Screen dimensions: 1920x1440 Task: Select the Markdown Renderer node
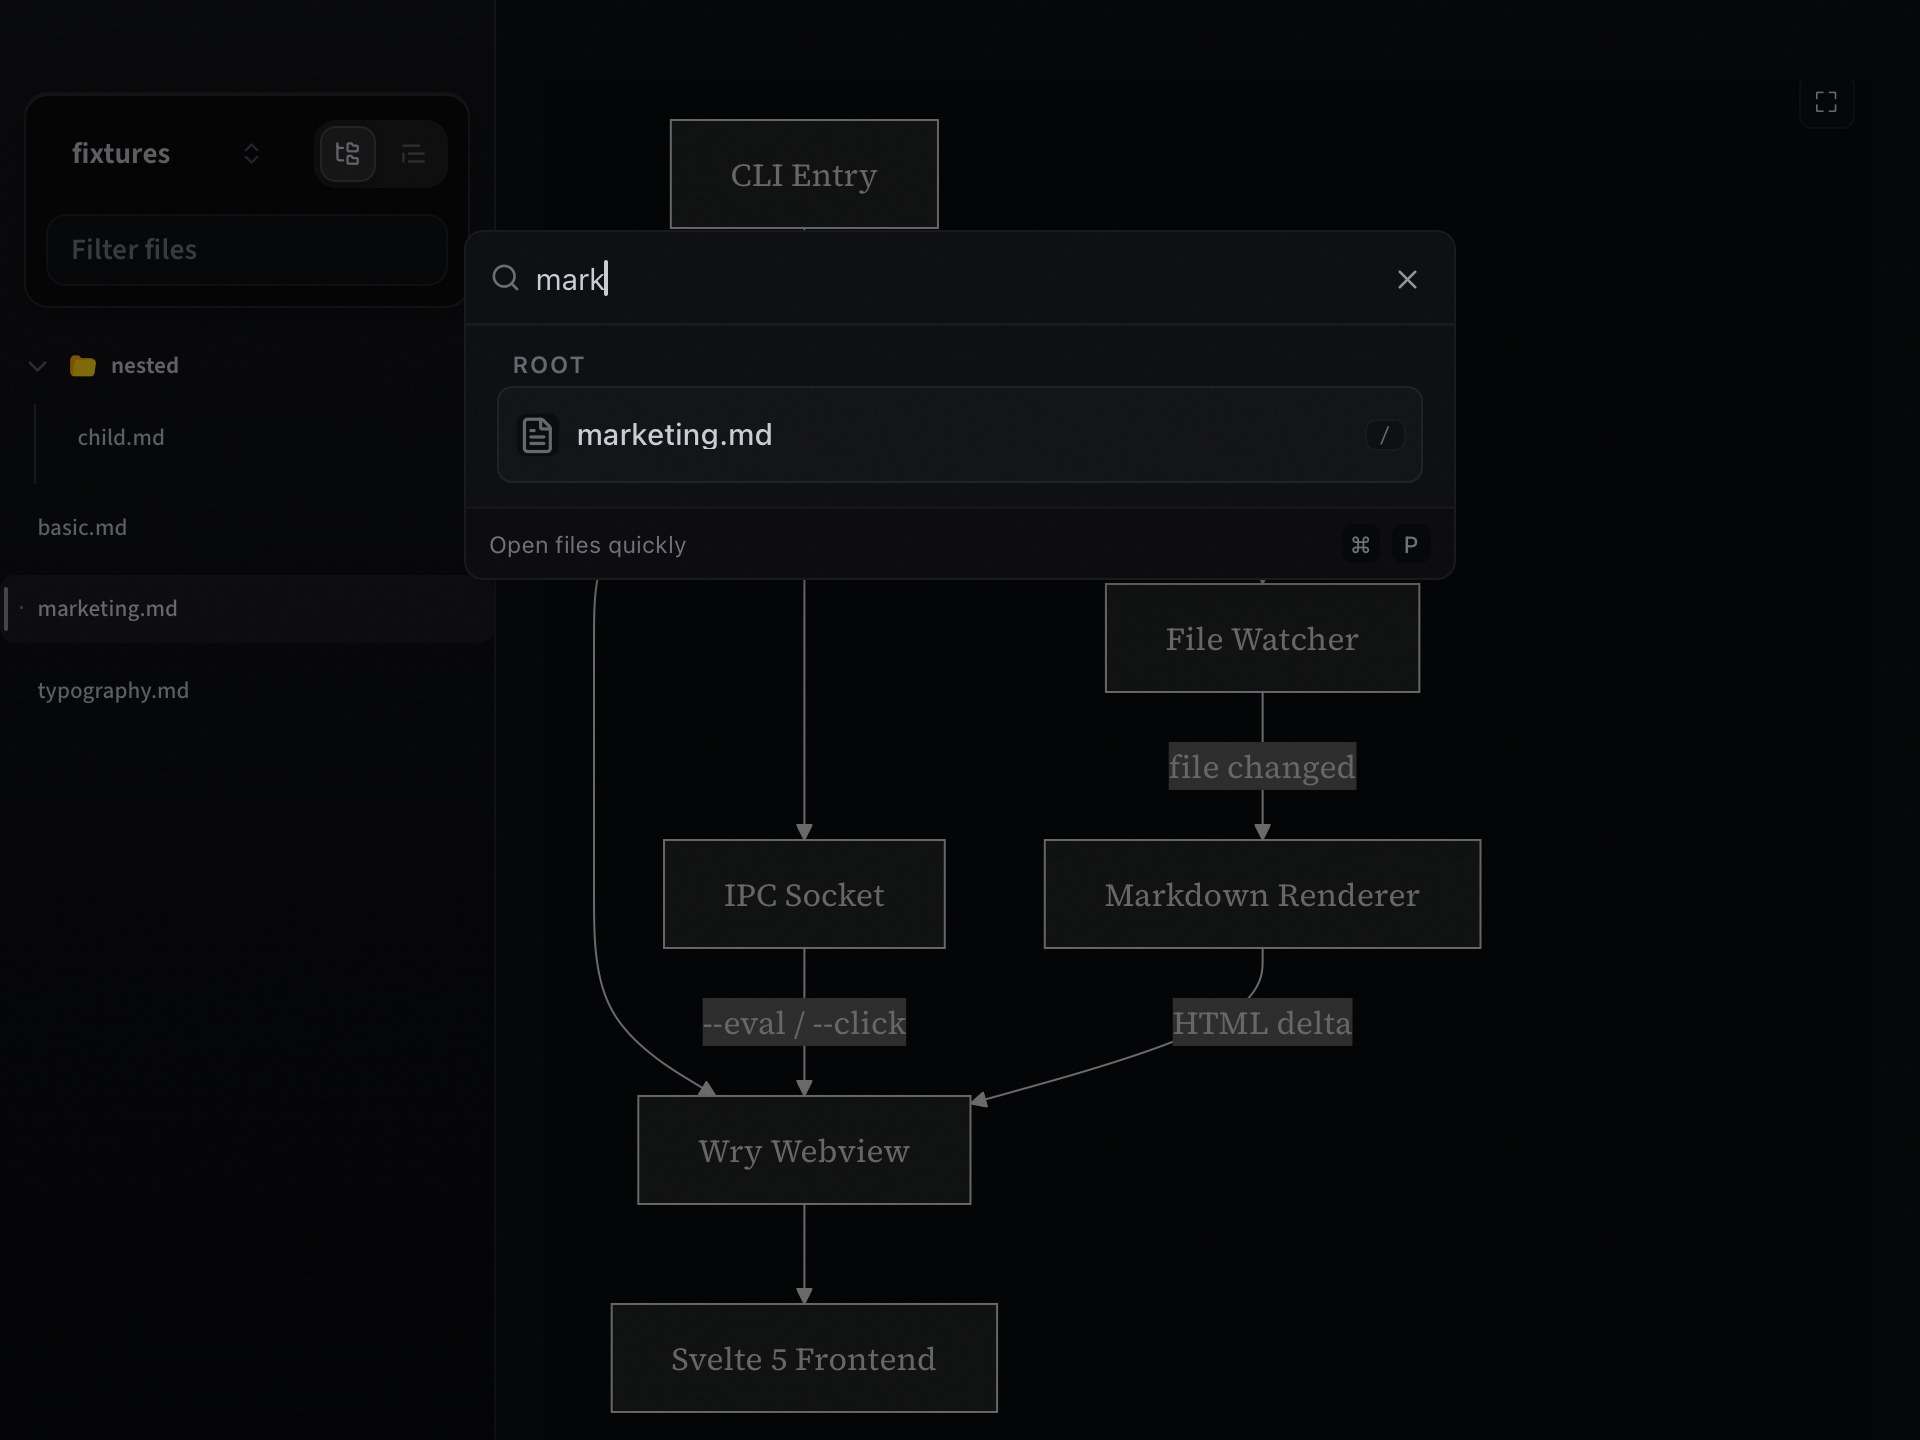coord(1261,895)
